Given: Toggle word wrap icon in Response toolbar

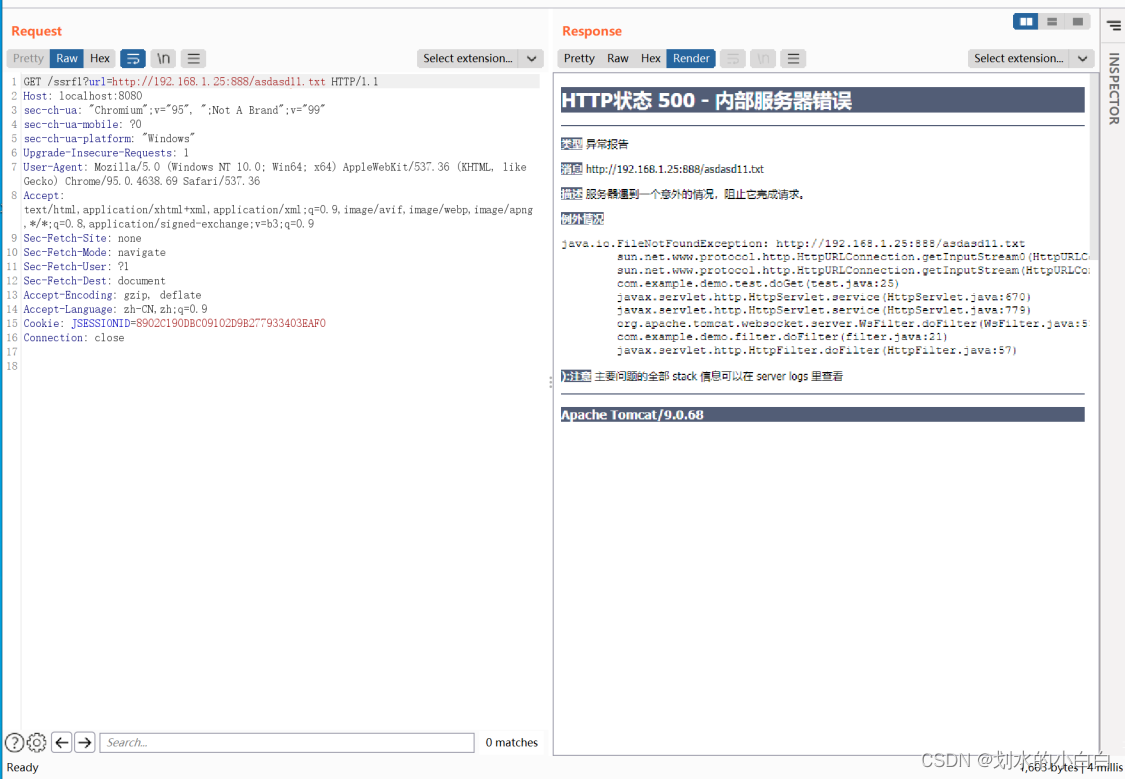Looking at the screenshot, I should pos(733,59).
